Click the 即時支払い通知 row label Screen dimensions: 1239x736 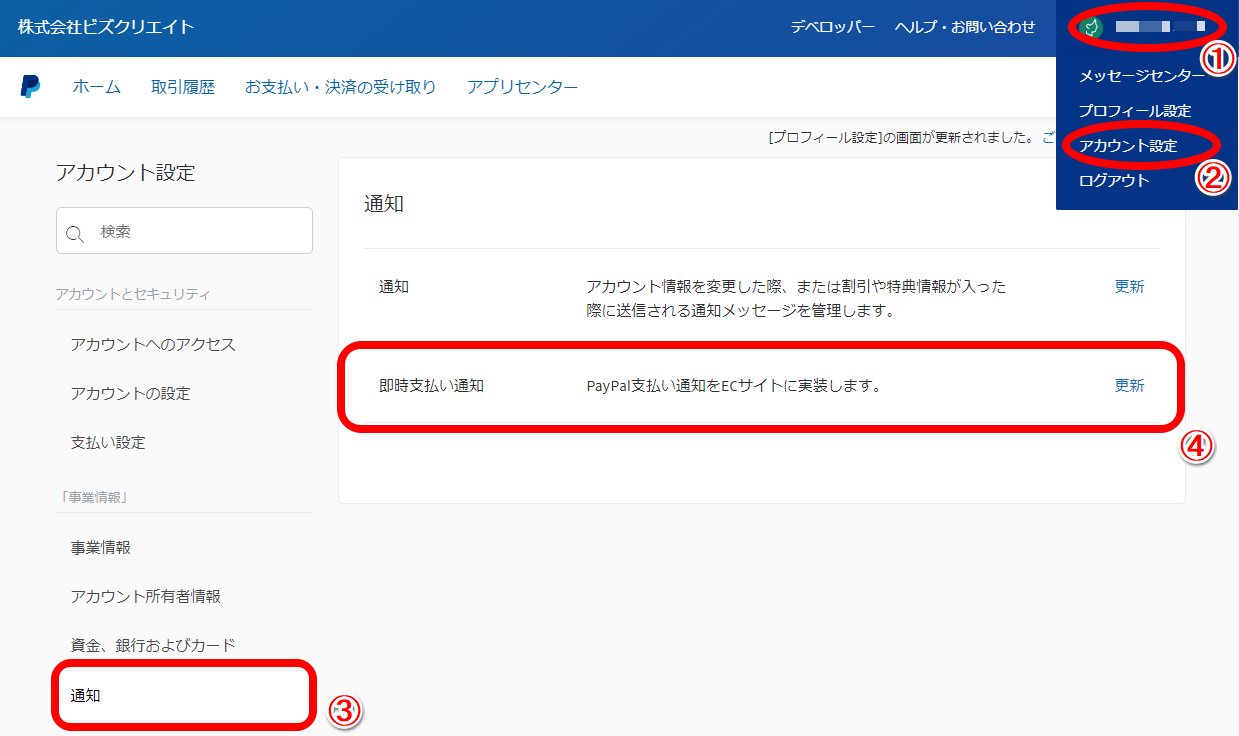point(431,386)
